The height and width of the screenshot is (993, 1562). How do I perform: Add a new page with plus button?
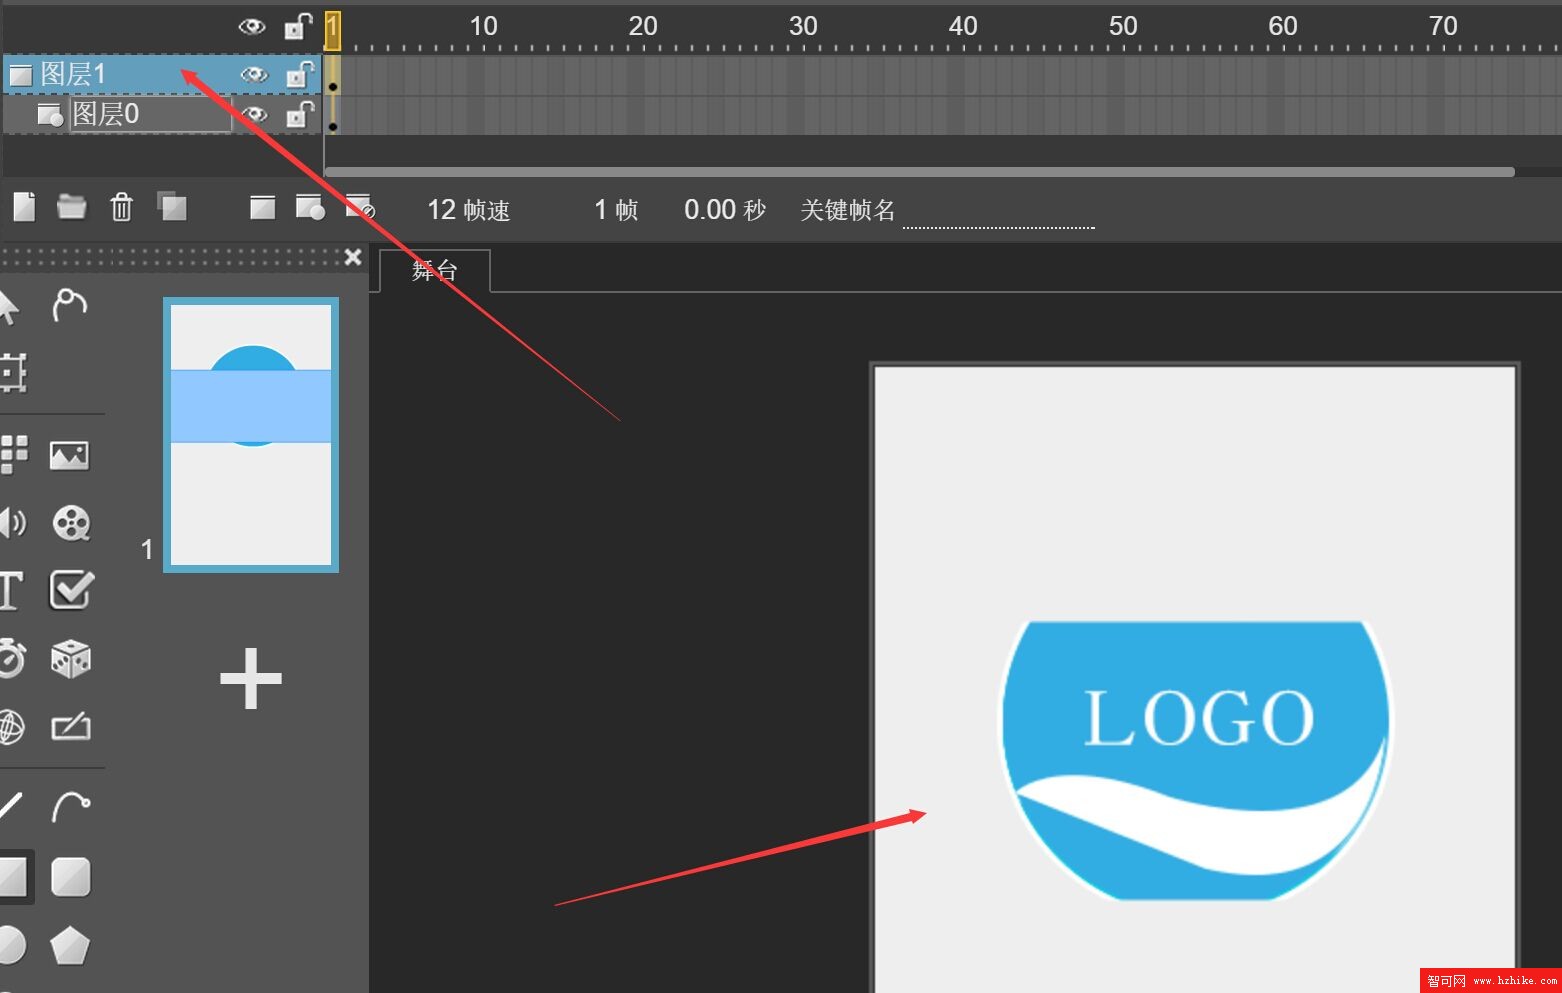[250, 678]
